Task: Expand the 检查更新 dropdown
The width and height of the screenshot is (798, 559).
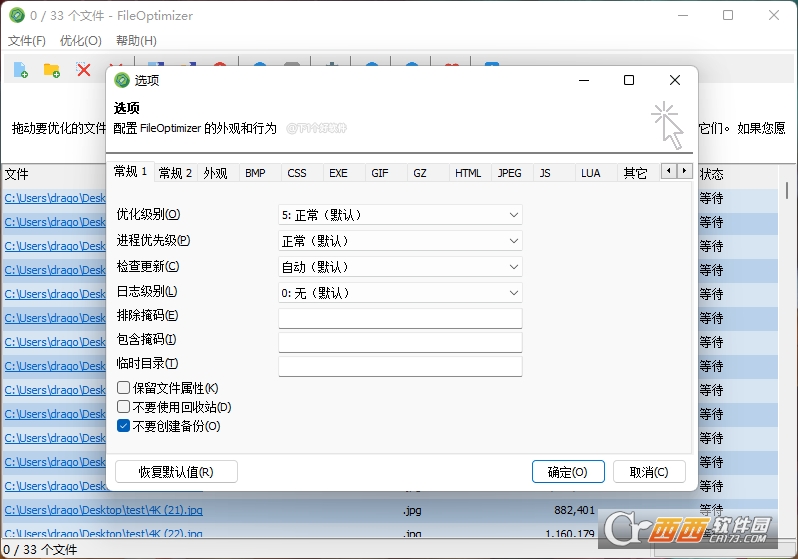Action: tap(400, 267)
